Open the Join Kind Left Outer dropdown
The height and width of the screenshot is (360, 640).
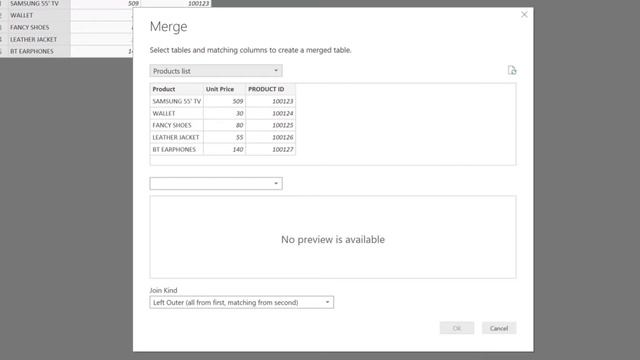242,302
